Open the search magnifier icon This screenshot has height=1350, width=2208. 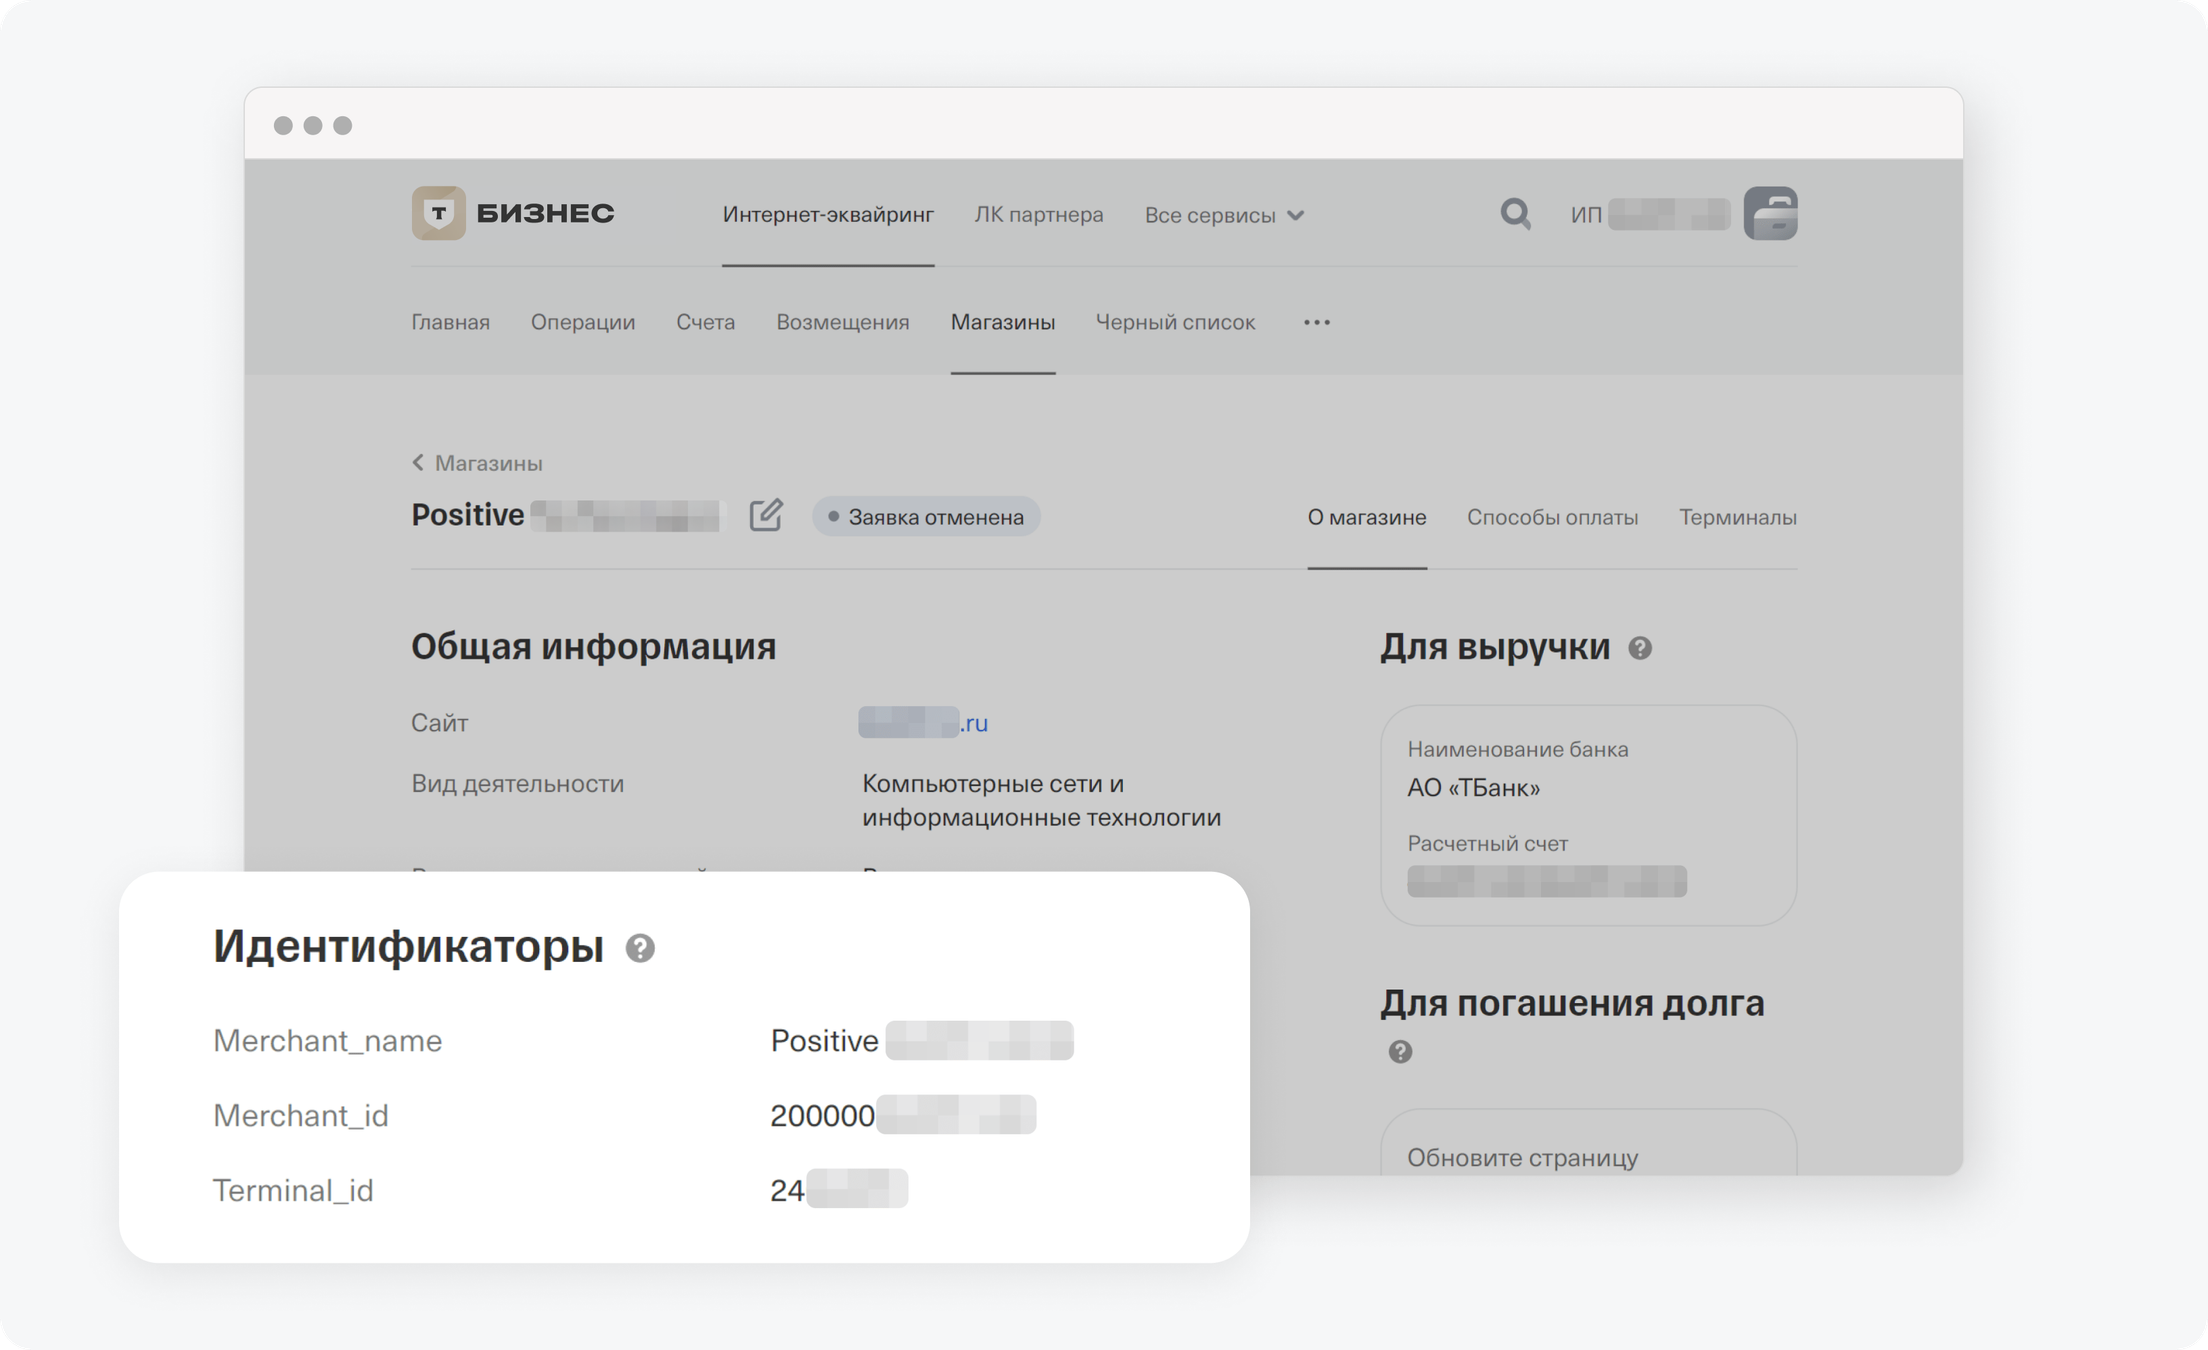pyautogui.click(x=1515, y=213)
